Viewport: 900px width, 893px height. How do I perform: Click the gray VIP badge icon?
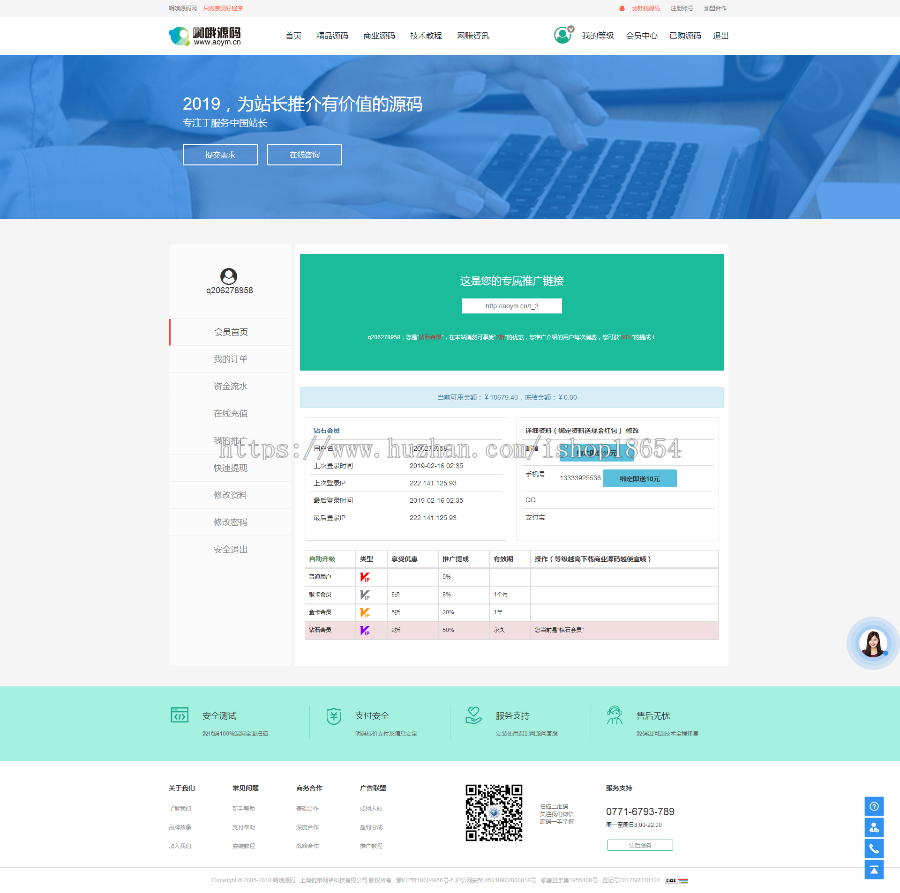pos(364,595)
